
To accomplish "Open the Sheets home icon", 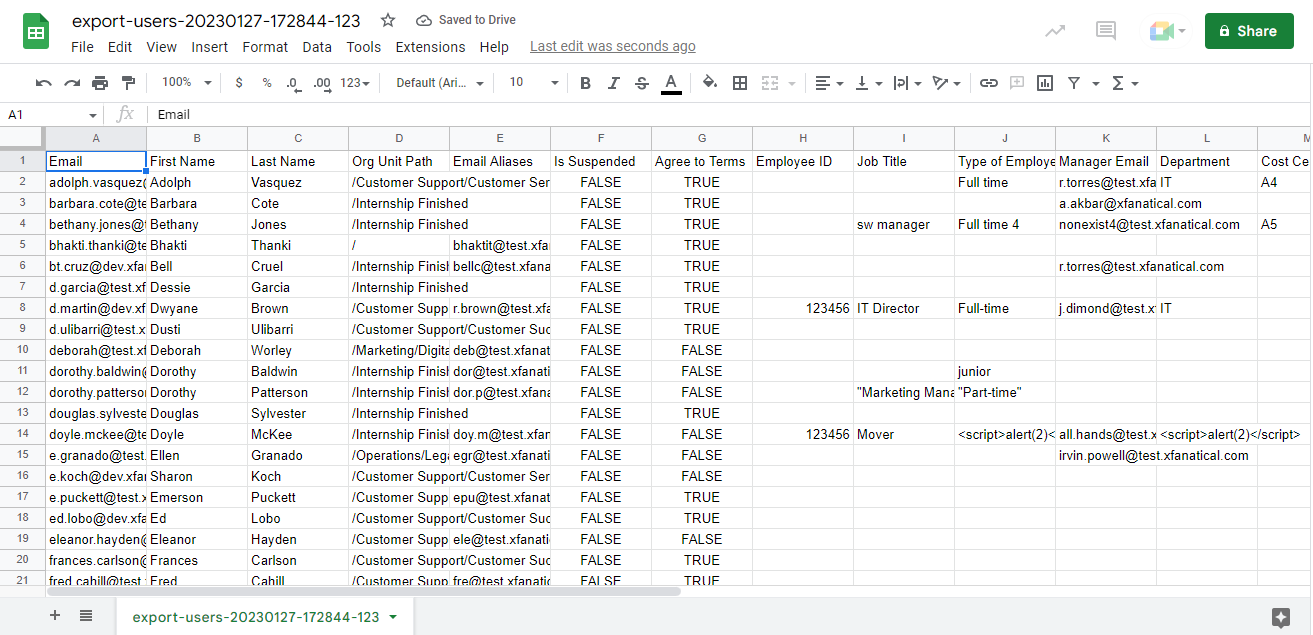I will (x=37, y=32).
